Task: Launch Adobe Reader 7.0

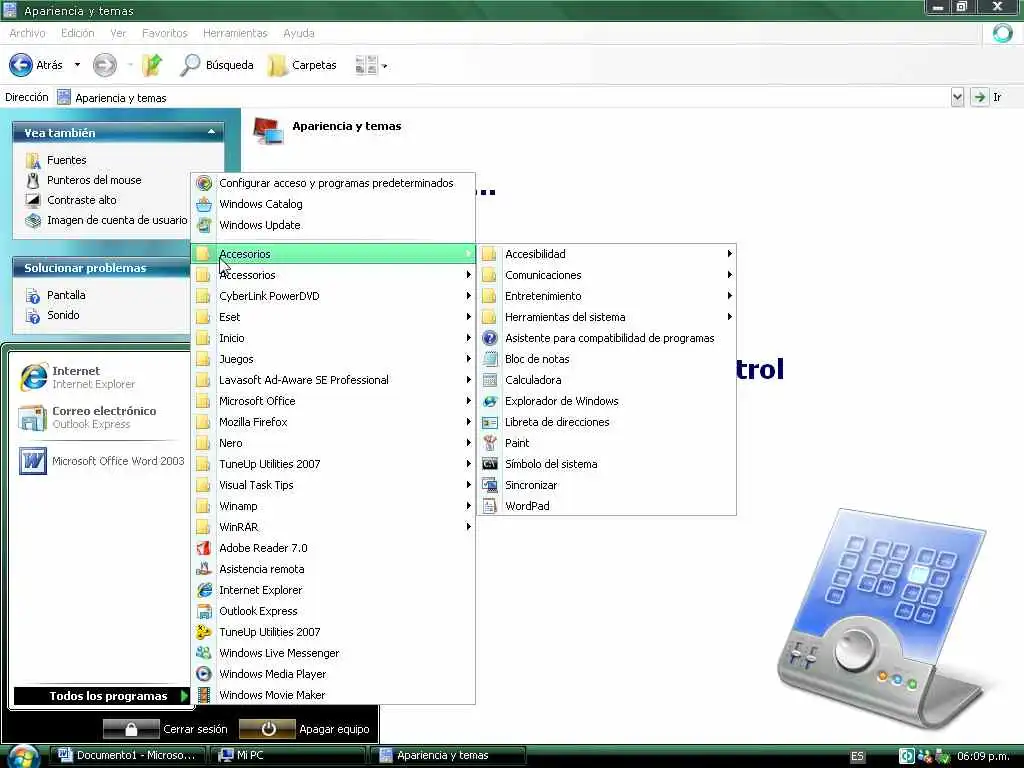Action: tap(333, 548)
